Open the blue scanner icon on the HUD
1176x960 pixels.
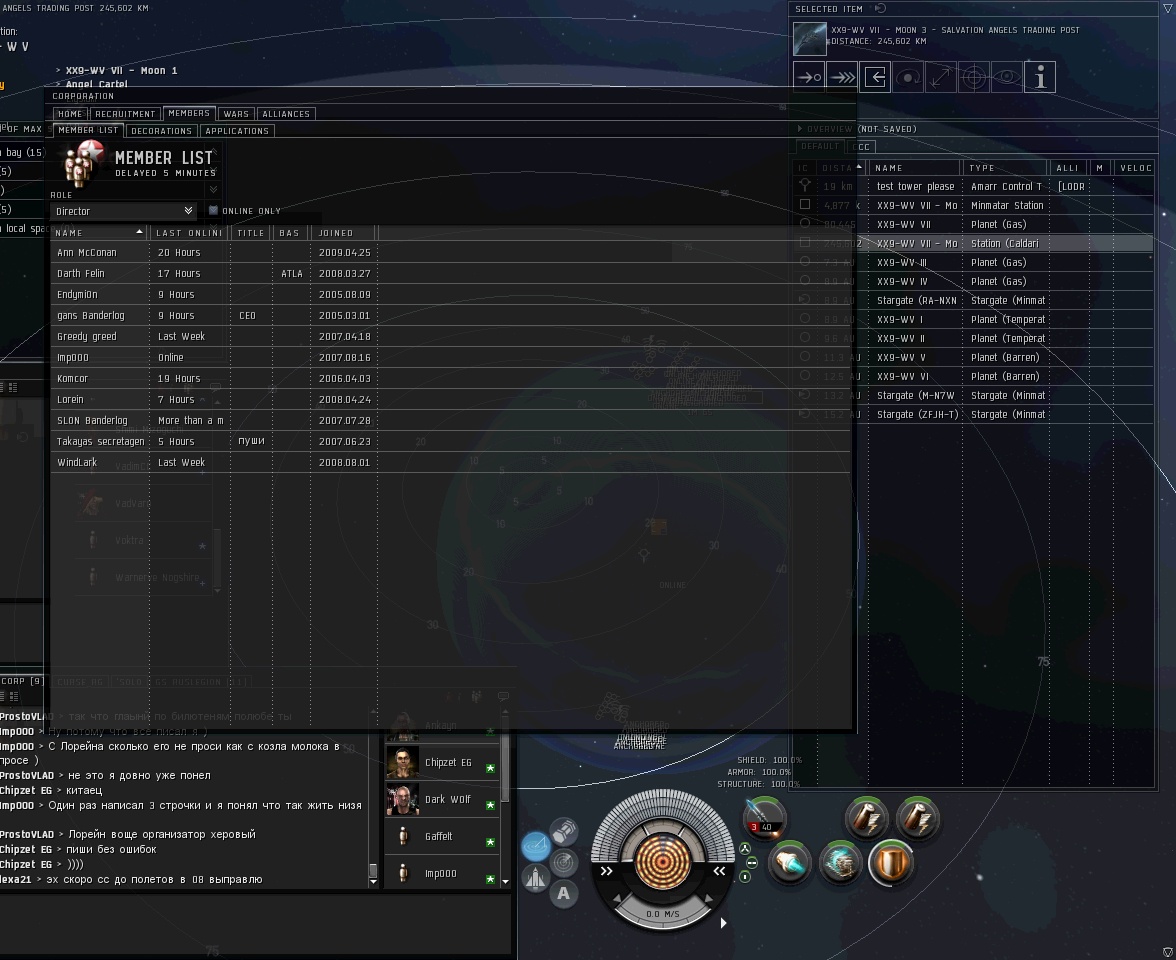coord(536,846)
